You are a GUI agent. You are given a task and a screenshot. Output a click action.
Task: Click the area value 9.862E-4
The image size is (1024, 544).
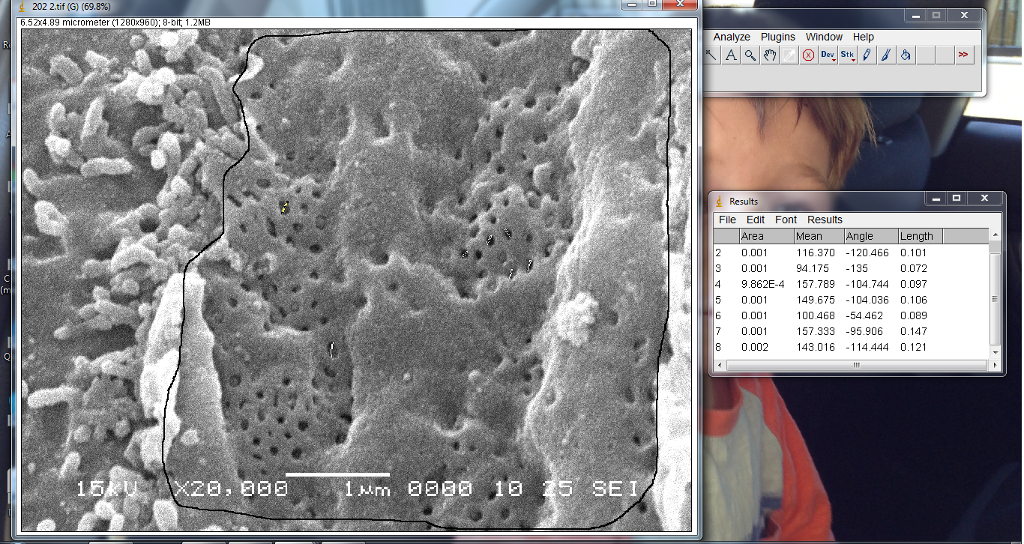click(x=763, y=284)
